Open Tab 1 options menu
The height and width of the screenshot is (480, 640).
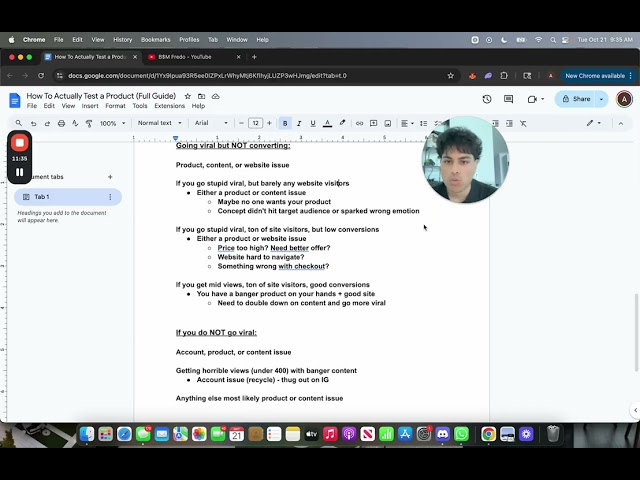[110, 197]
